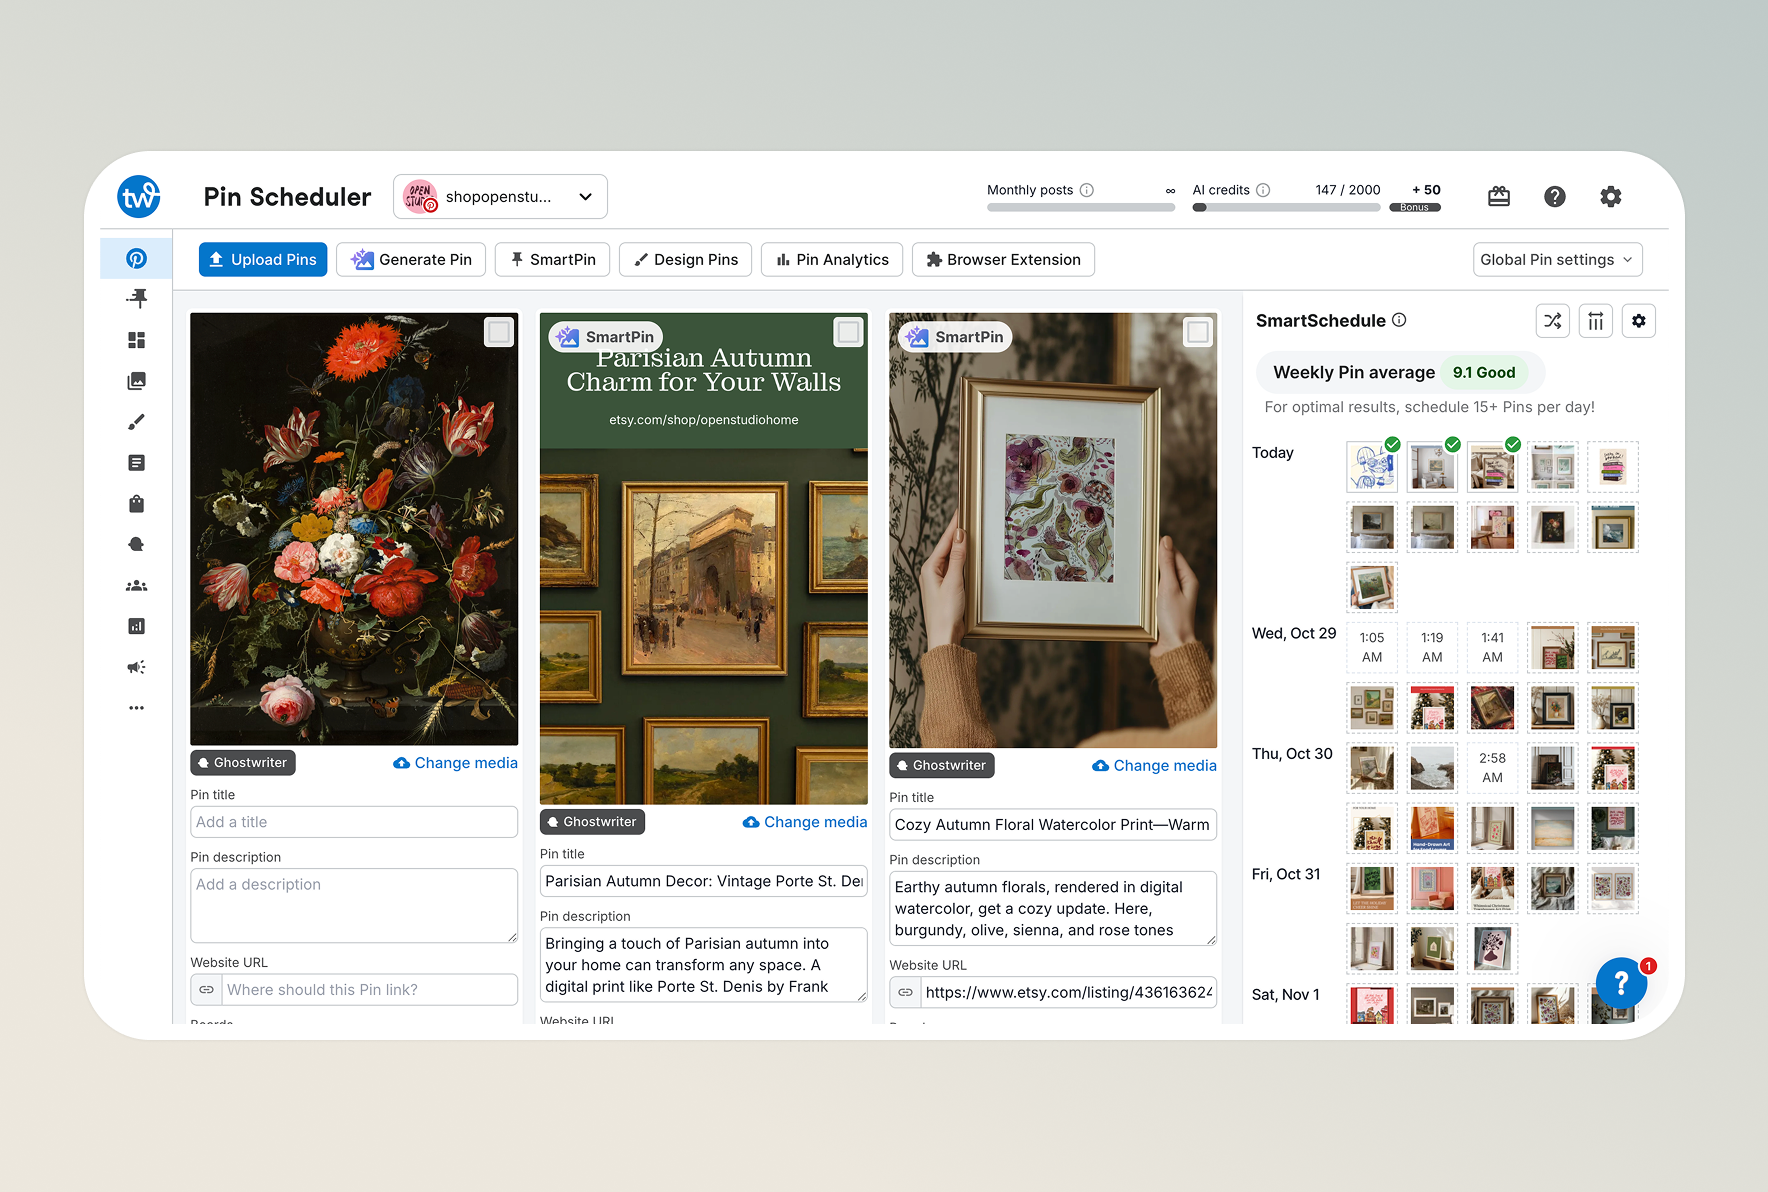Click Ghostwriter under Parisian Autumn pin
This screenshot has height=1192, width=1768.
(x=592, y=822)
